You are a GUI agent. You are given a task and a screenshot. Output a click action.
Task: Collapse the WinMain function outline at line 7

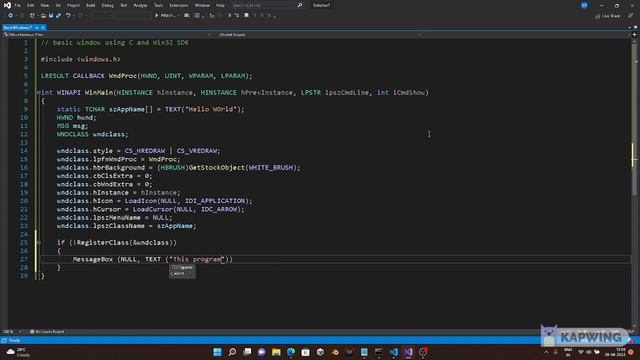(x=38, y=93)
